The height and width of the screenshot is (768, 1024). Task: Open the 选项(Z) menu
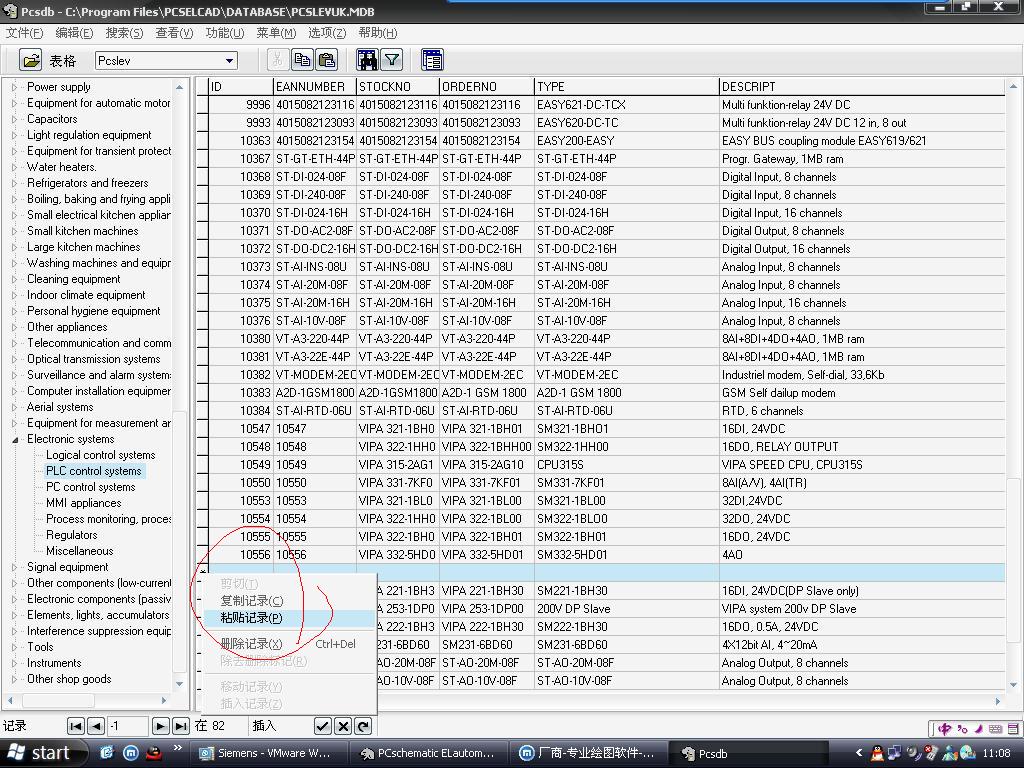[x=327, y=33]
